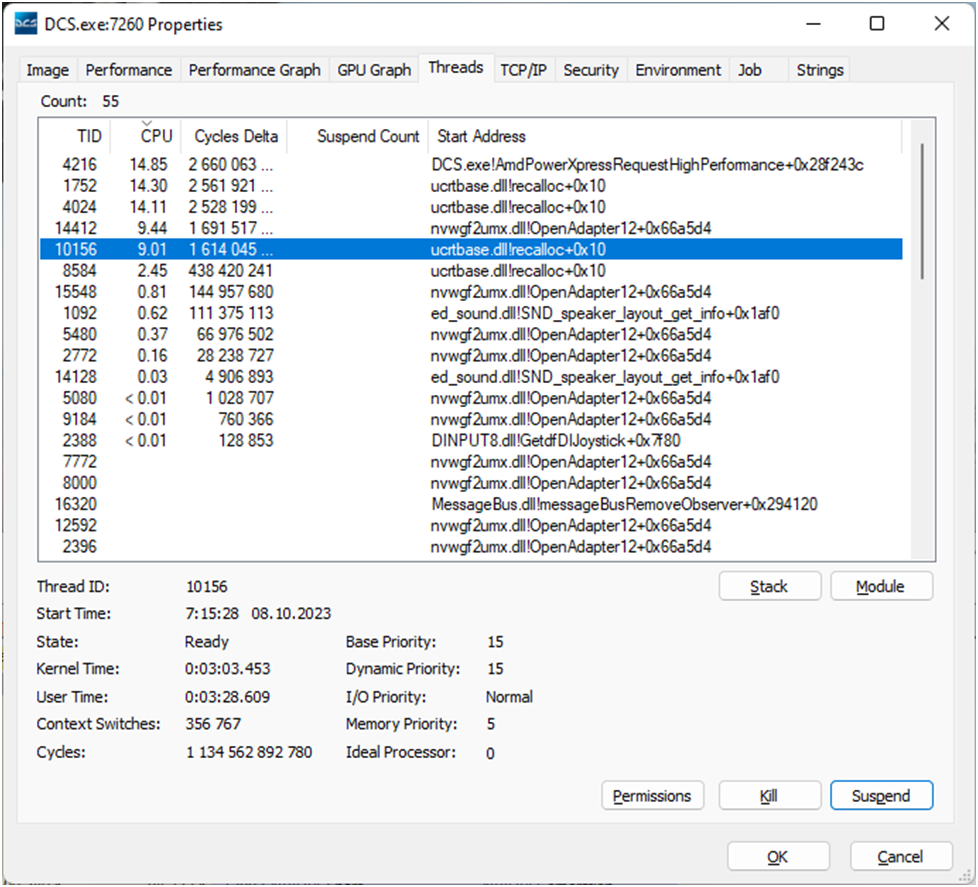Screen dimensions: 978x887
Task: Open the Environment tab
Action: click(x=678, y=70)
